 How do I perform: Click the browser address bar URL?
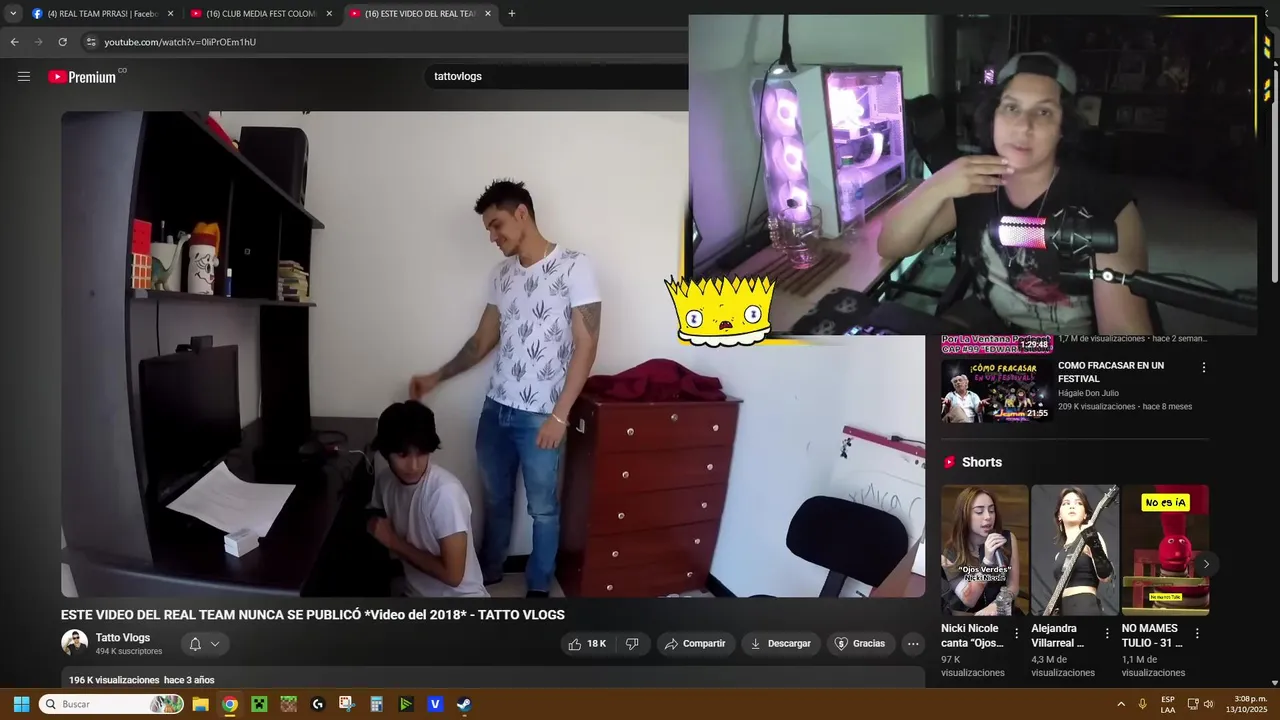180,42
